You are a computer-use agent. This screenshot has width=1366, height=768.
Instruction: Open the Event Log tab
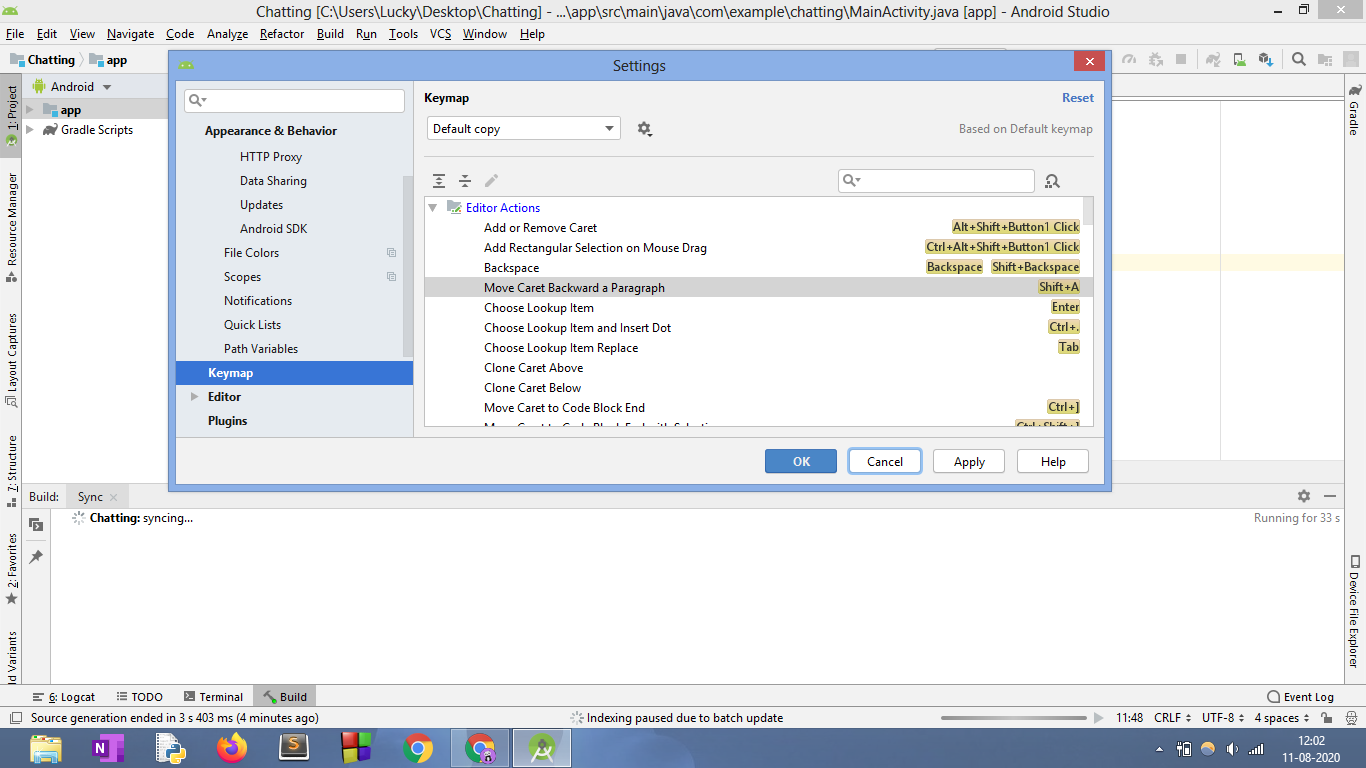[x=1300, y=697]
